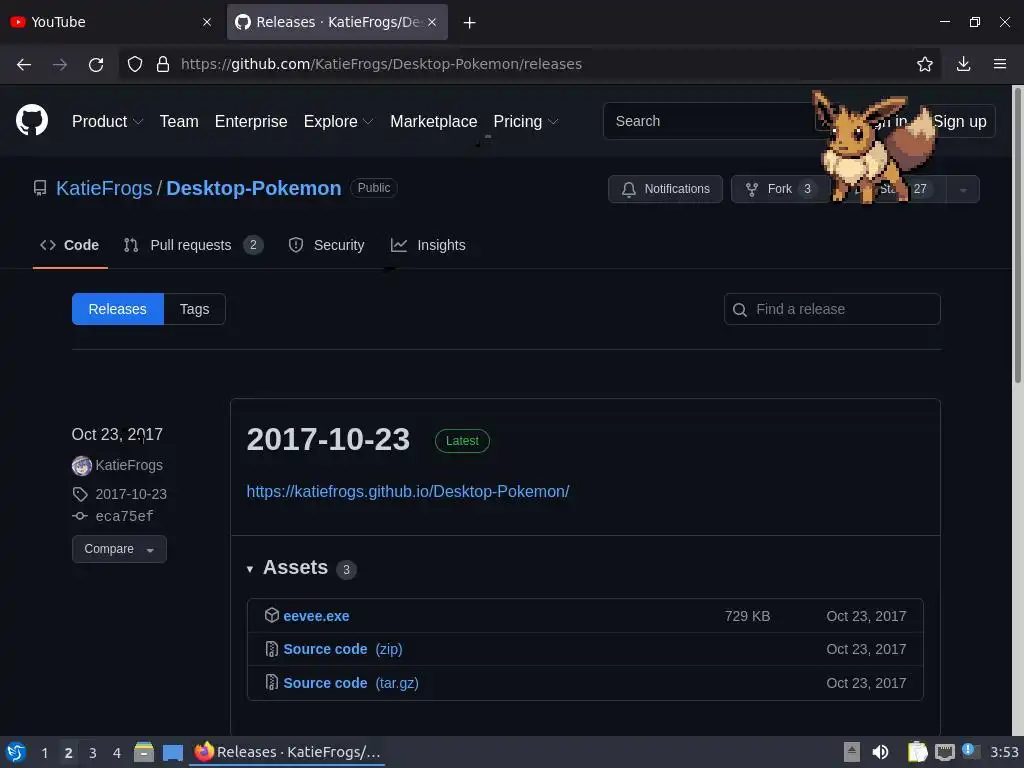Visit katiefrogs.github.io/Desktop-Pokemon link

[x=408, y=491]
